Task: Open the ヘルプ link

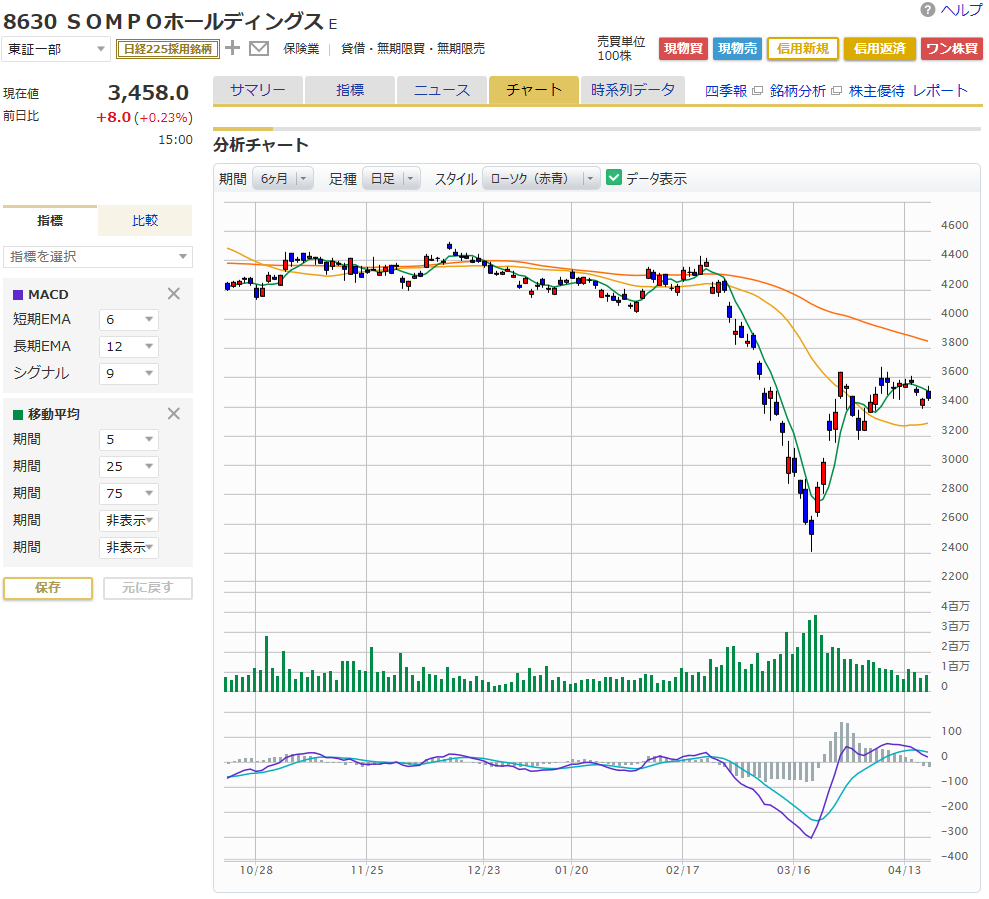Action: 961,10
